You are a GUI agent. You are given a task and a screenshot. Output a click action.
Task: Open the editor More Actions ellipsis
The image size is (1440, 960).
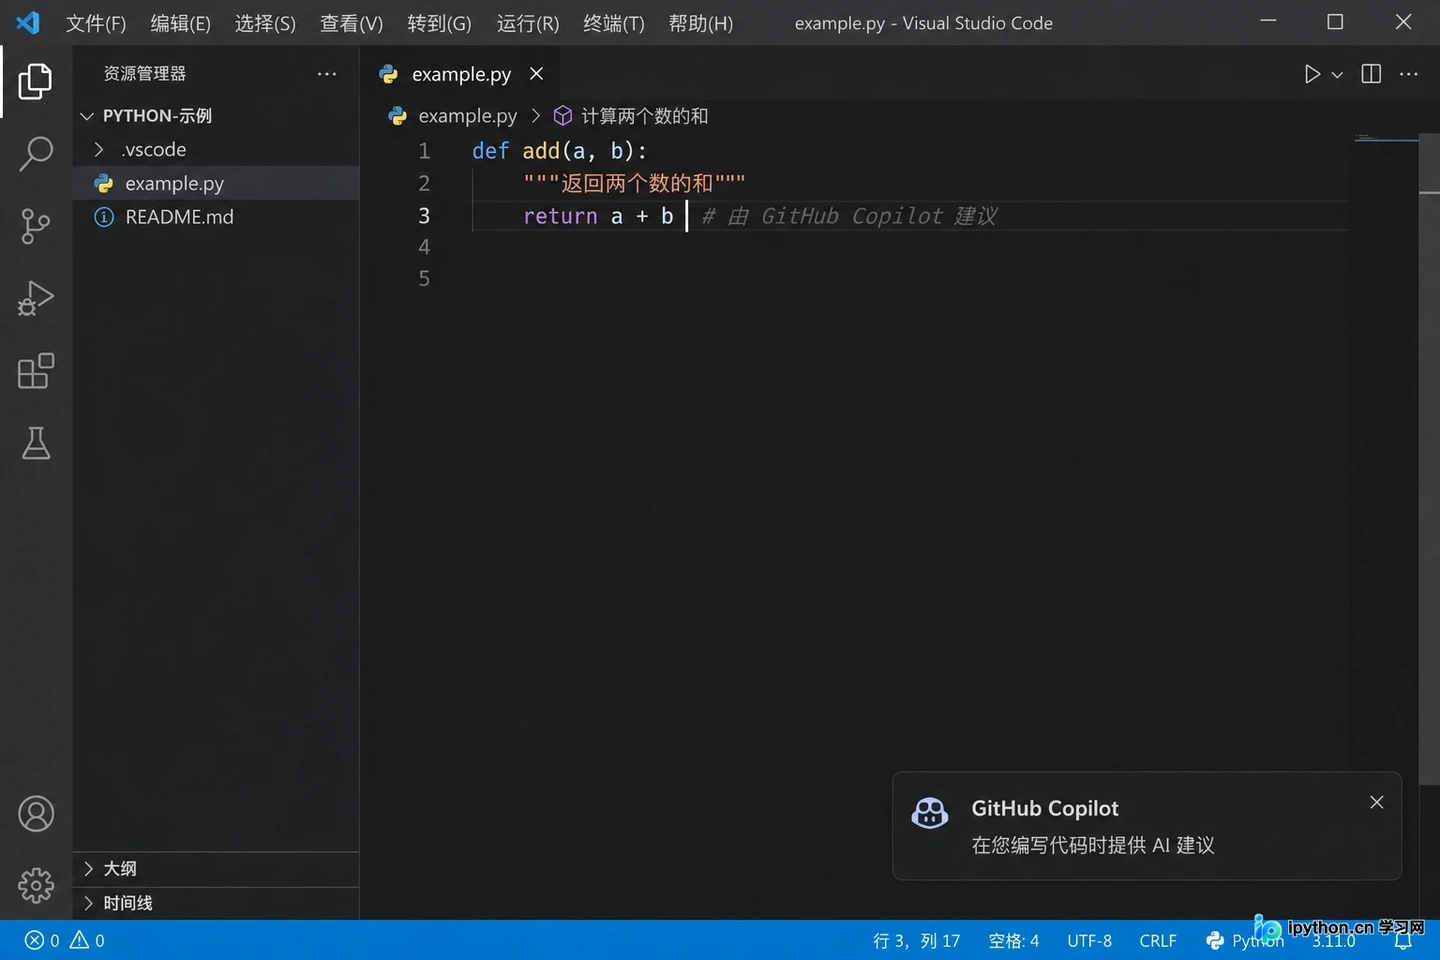point(1409,74)
